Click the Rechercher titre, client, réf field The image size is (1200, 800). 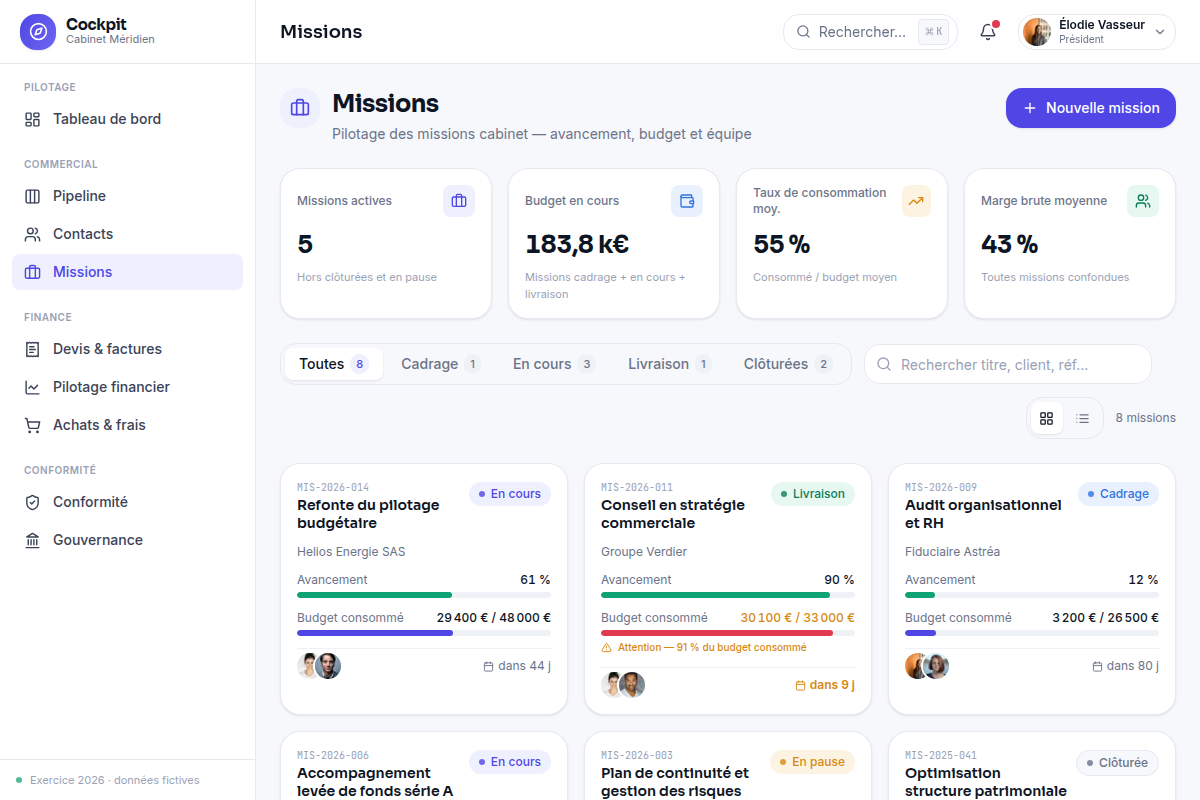tap(1008, 365)
